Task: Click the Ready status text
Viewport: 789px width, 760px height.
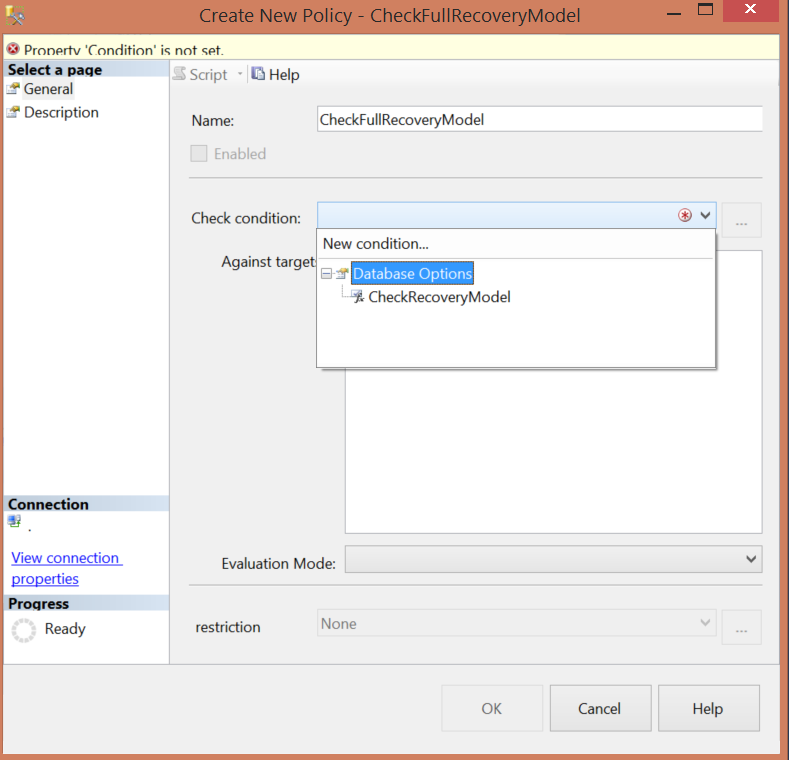Action: click(x=65, y=629)
